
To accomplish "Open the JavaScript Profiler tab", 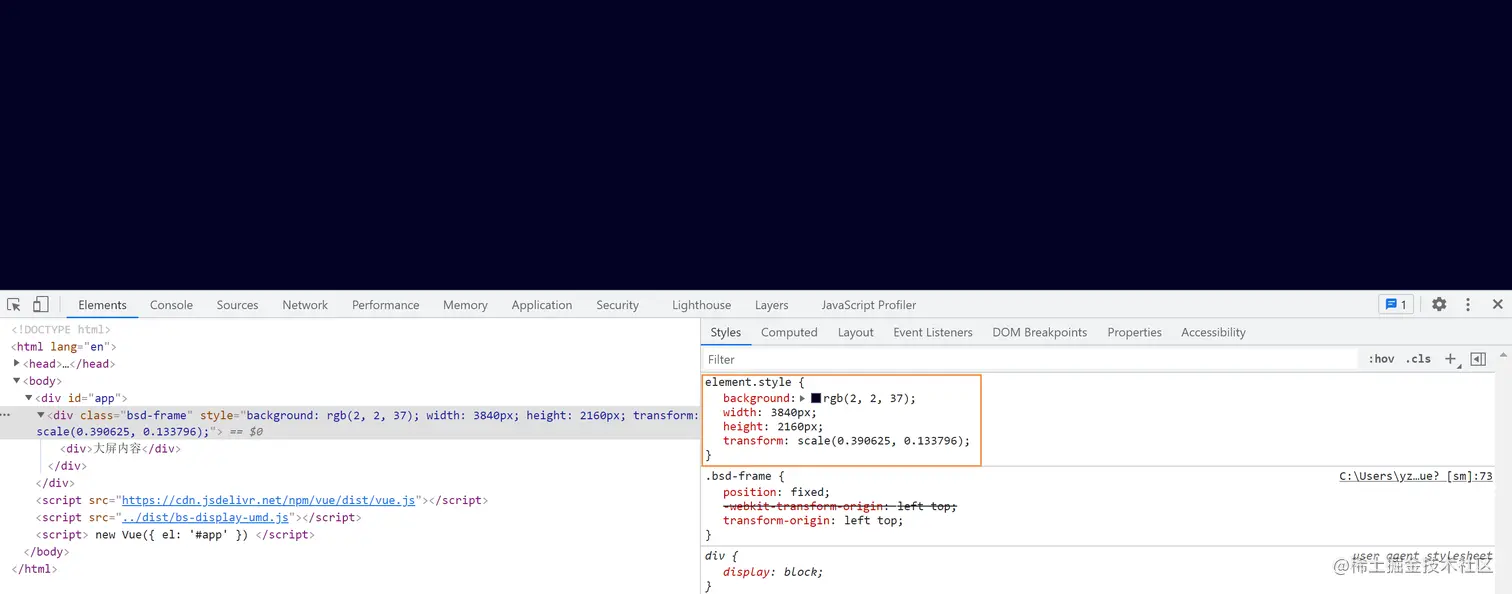I will (868, 305).
